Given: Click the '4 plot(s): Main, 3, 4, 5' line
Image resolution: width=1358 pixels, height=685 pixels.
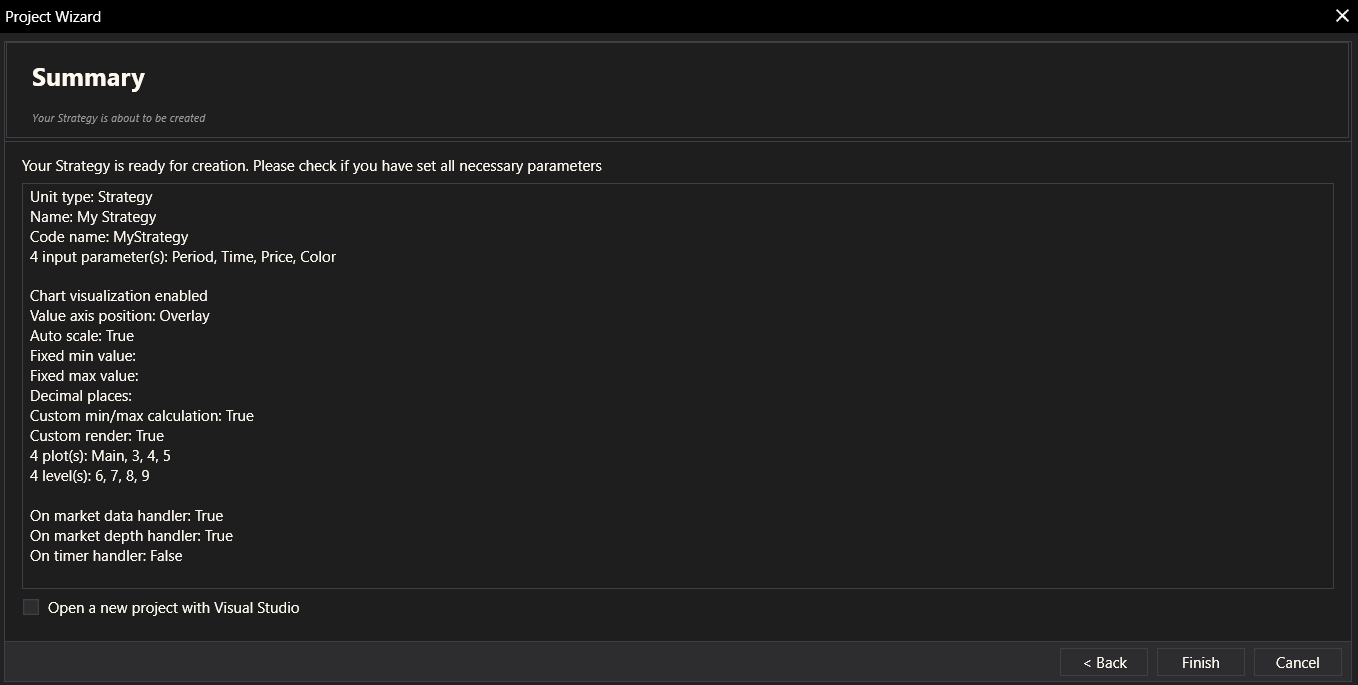Looking at the screenshot, I should point(100,456).
